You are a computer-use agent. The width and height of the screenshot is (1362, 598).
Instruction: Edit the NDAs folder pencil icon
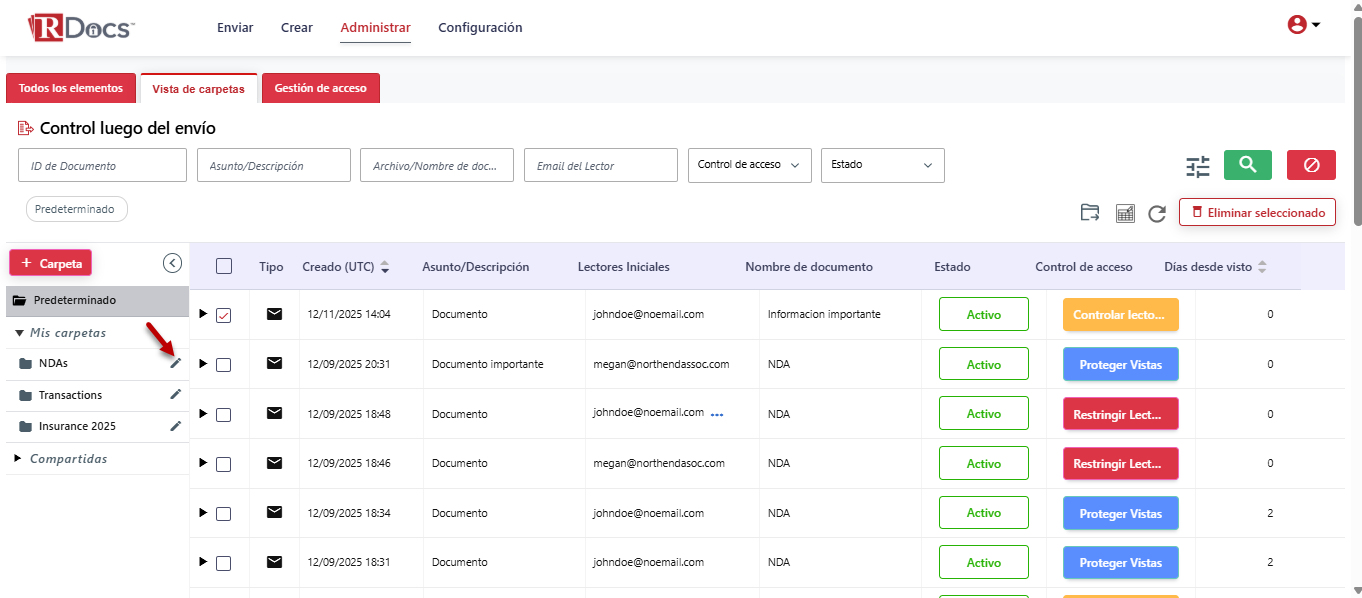pos(176,363)
